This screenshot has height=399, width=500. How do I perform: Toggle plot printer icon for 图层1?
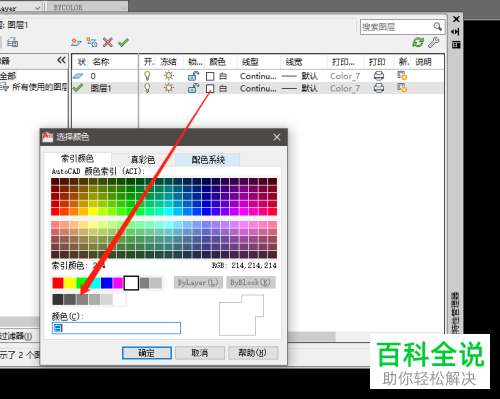(x=379, y=88)
